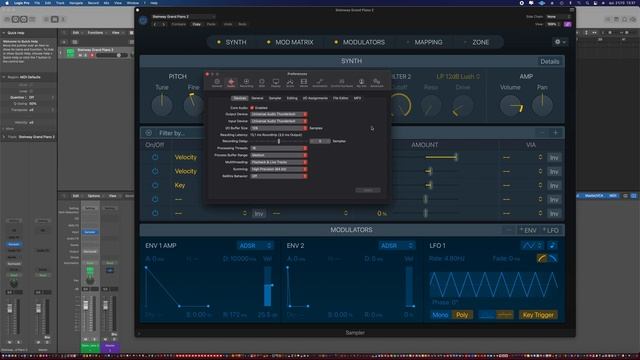Select previous preset arrow in plugin header
Viewport: 640px width, 360px height.
coord(155,24)
